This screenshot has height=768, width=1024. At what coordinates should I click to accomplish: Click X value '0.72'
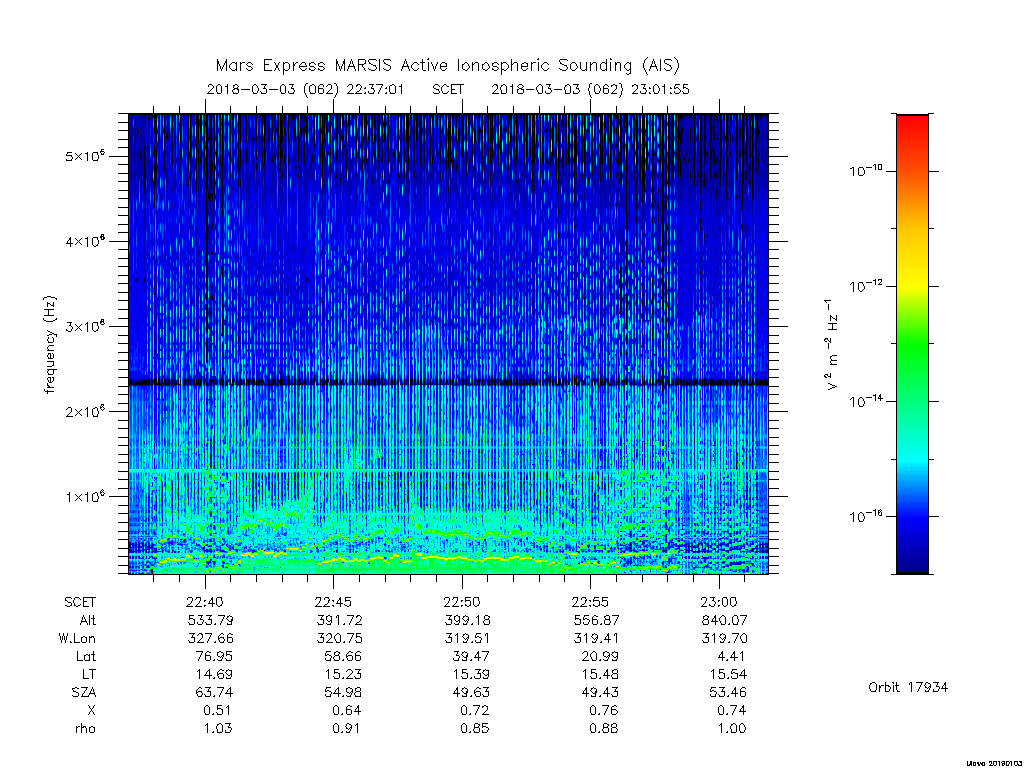[x=475, y=710]
